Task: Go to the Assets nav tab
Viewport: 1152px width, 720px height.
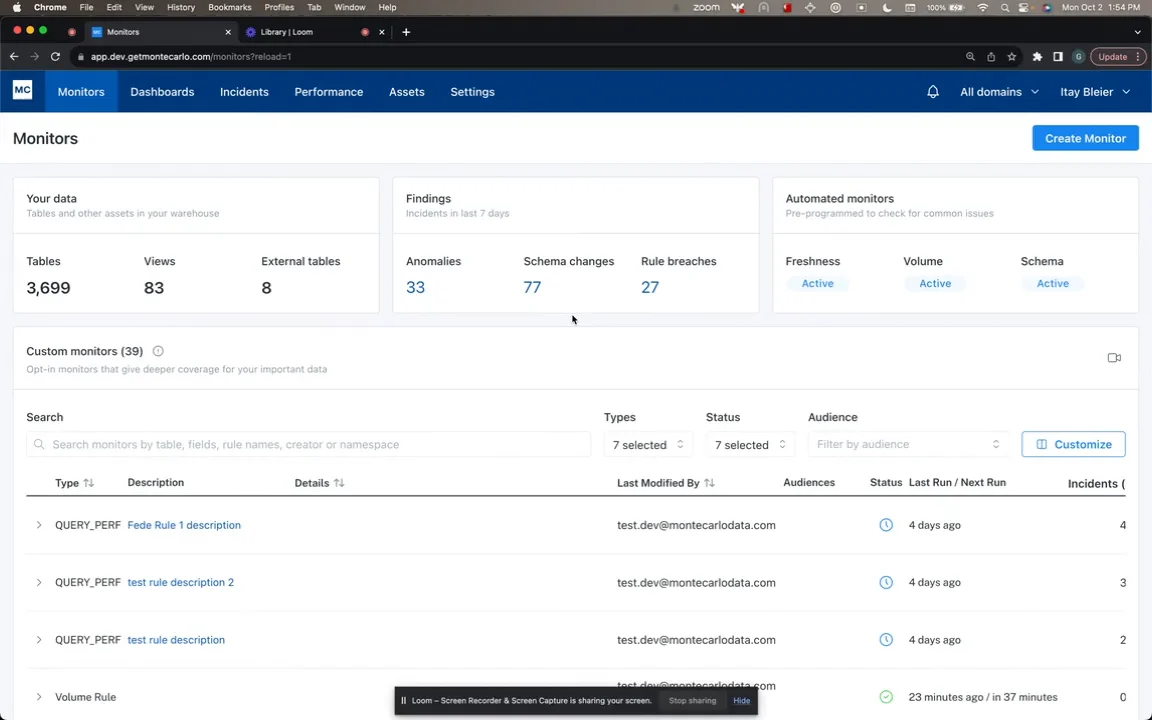Action: (x=406, y=92)
